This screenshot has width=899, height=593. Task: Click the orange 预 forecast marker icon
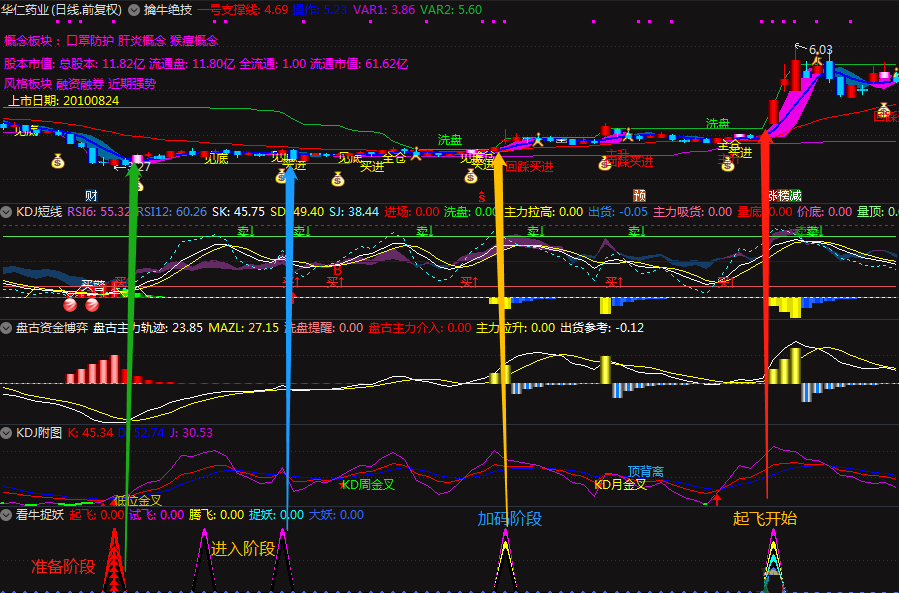coord(639,196)
